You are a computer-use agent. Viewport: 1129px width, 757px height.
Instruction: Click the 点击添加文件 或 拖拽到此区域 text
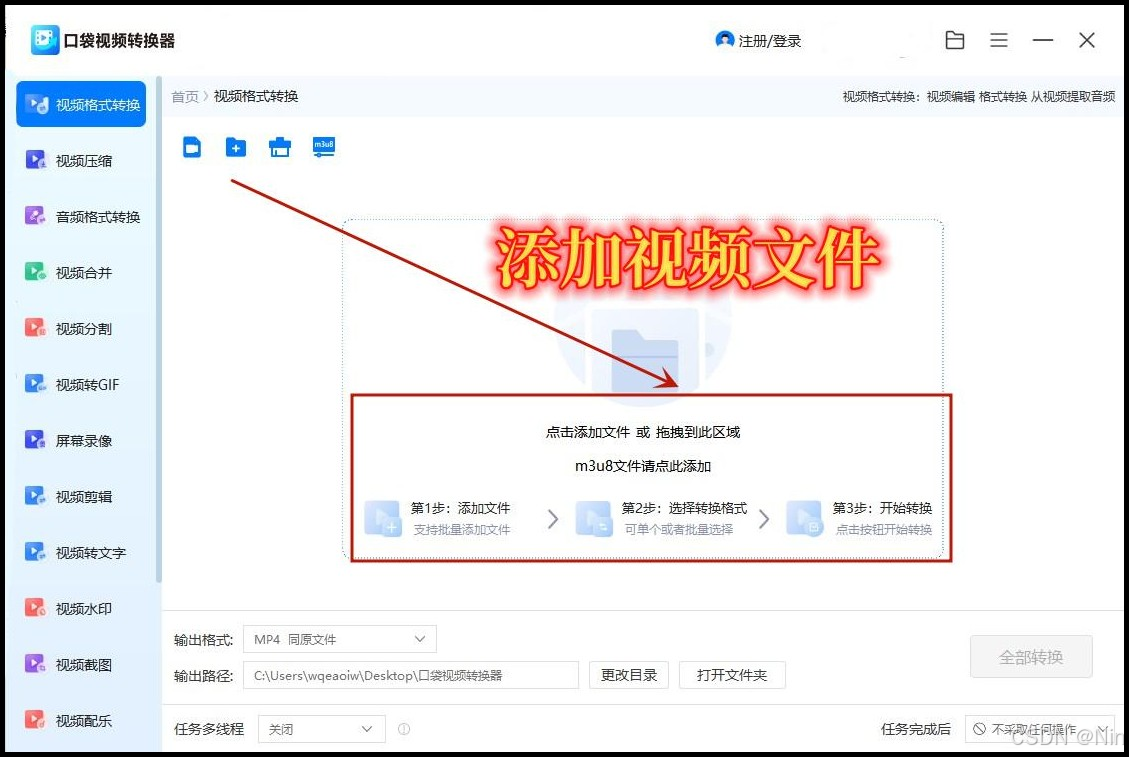(x=642, y=432)
